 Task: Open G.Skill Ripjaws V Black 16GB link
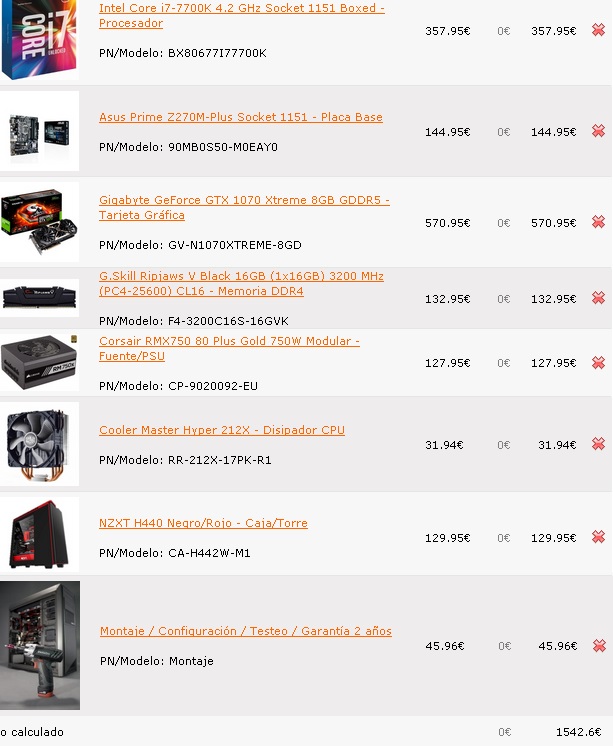click(x=241, y=284)
